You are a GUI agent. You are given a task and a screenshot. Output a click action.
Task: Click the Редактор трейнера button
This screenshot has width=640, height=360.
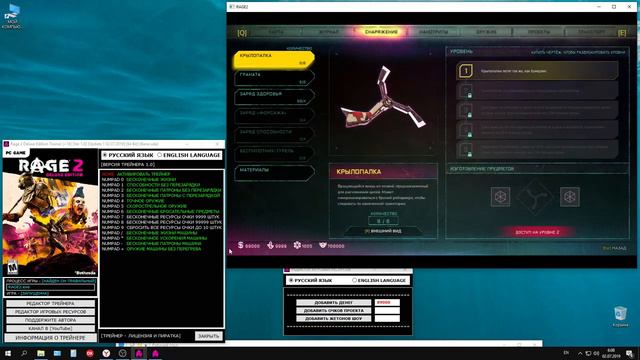point(50,304)
